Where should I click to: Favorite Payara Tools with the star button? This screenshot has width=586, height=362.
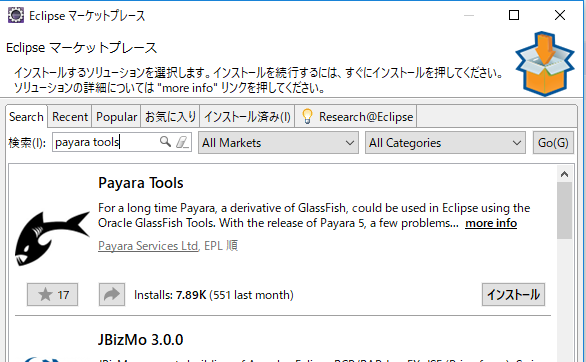click(52, 294)
